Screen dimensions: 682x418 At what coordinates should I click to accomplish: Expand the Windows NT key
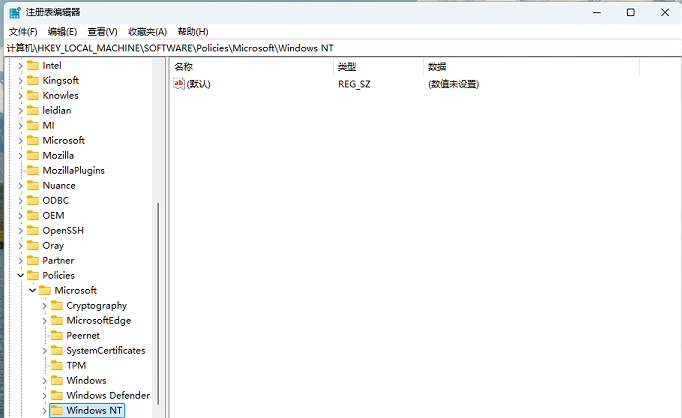click(x=44, y=411)
